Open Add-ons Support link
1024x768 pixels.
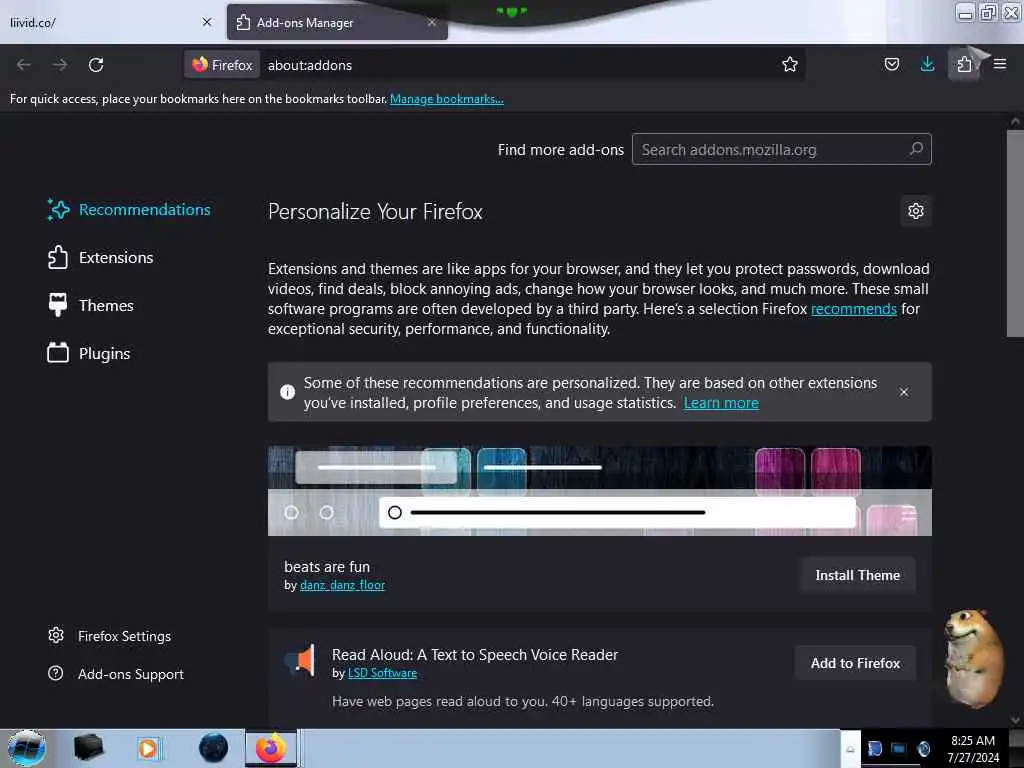point(116,674)
